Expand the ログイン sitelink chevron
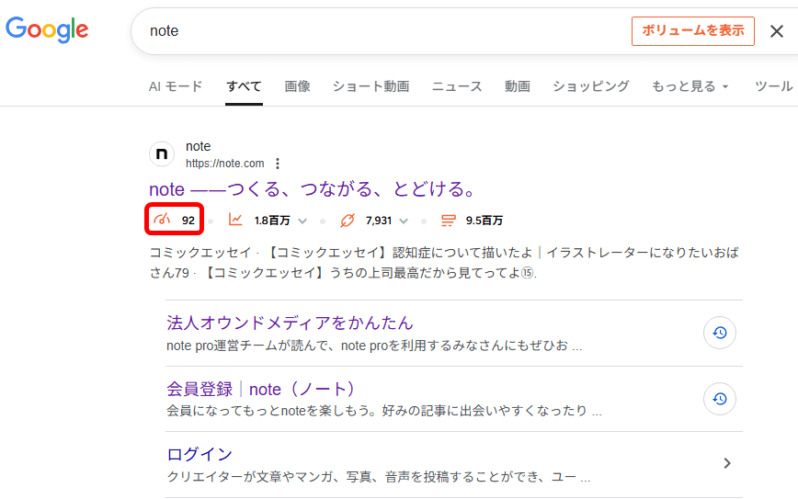The height and width of the screenshot is (499, 798). coord(727,463)
